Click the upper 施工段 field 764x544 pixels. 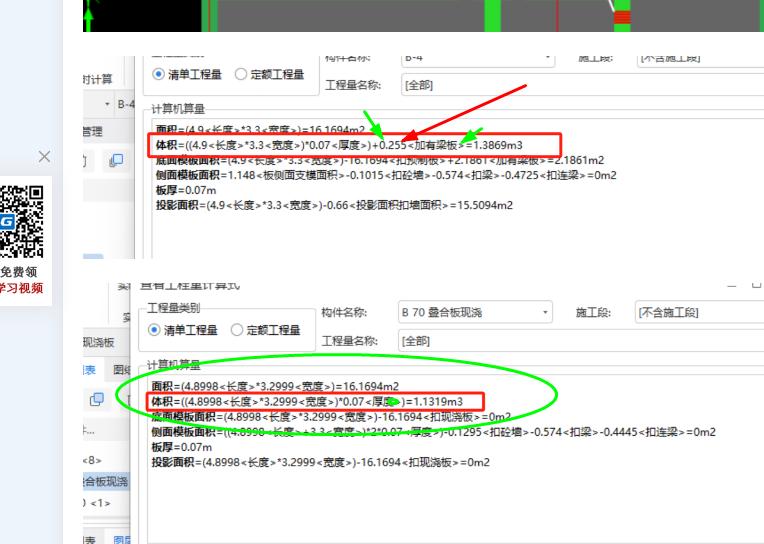click(701, 58)
